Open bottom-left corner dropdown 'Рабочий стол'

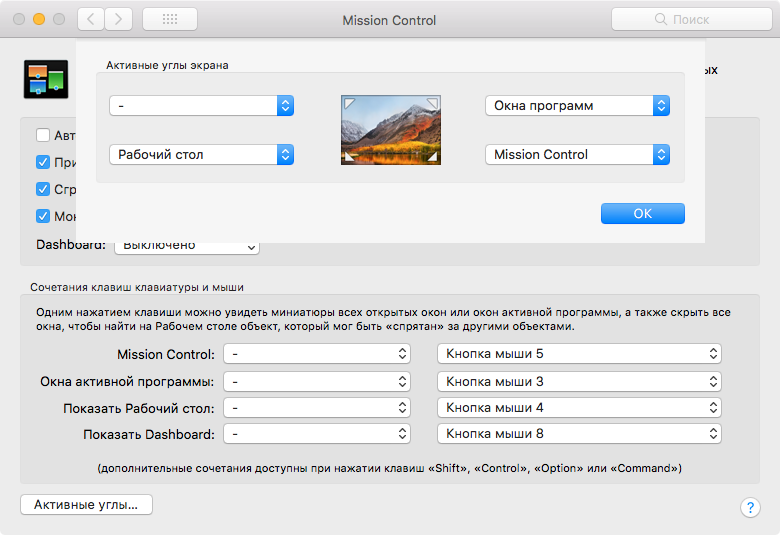coord(201,154)
